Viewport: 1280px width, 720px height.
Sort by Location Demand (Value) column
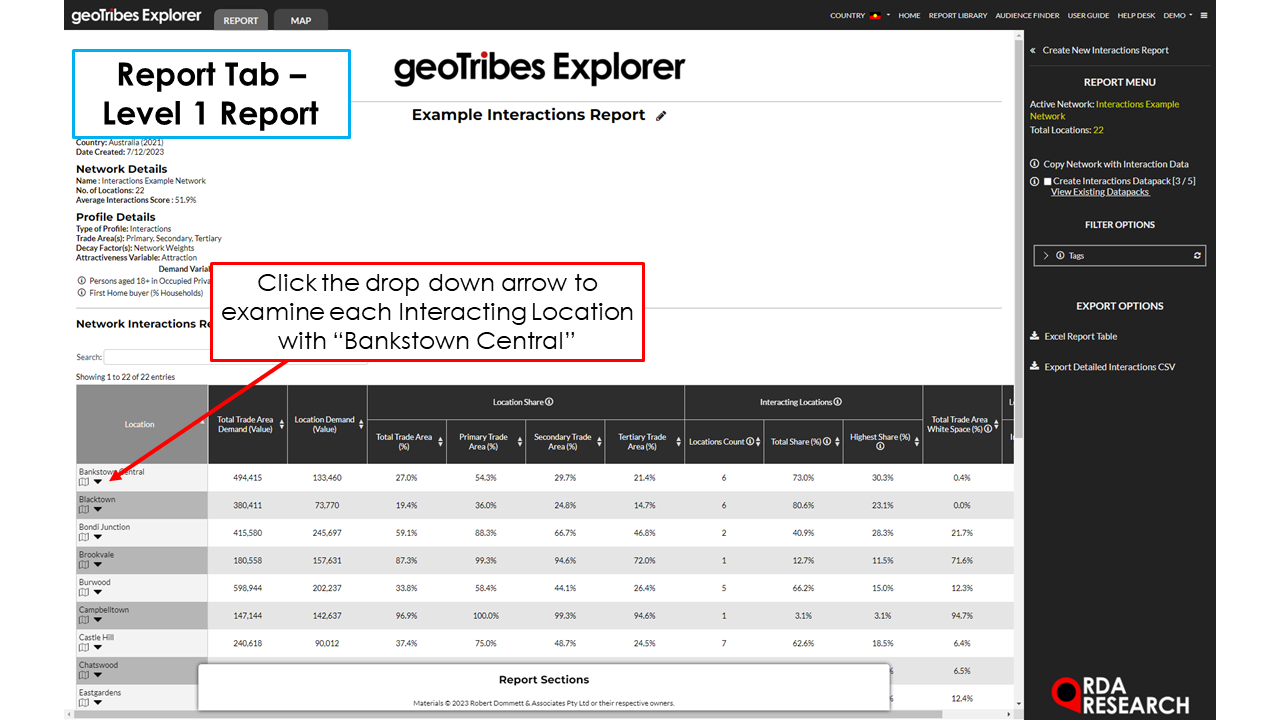coord(327,424)
